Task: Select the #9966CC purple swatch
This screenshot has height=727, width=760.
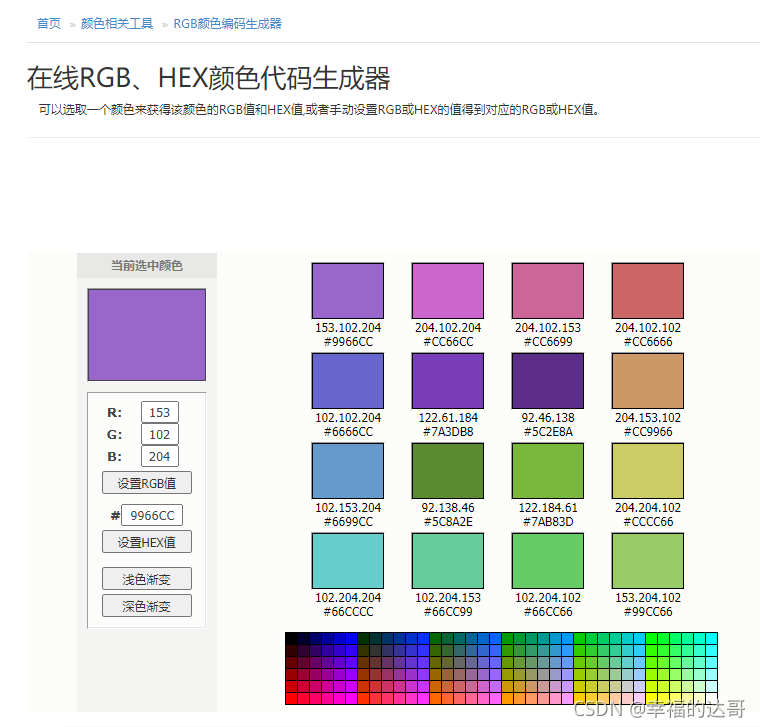Action: tap(347, 291)
